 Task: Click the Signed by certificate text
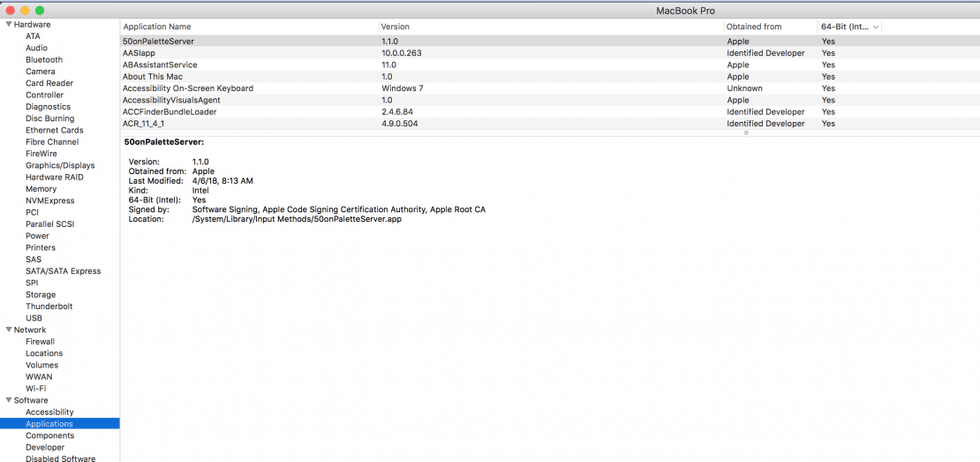[339, 209]
